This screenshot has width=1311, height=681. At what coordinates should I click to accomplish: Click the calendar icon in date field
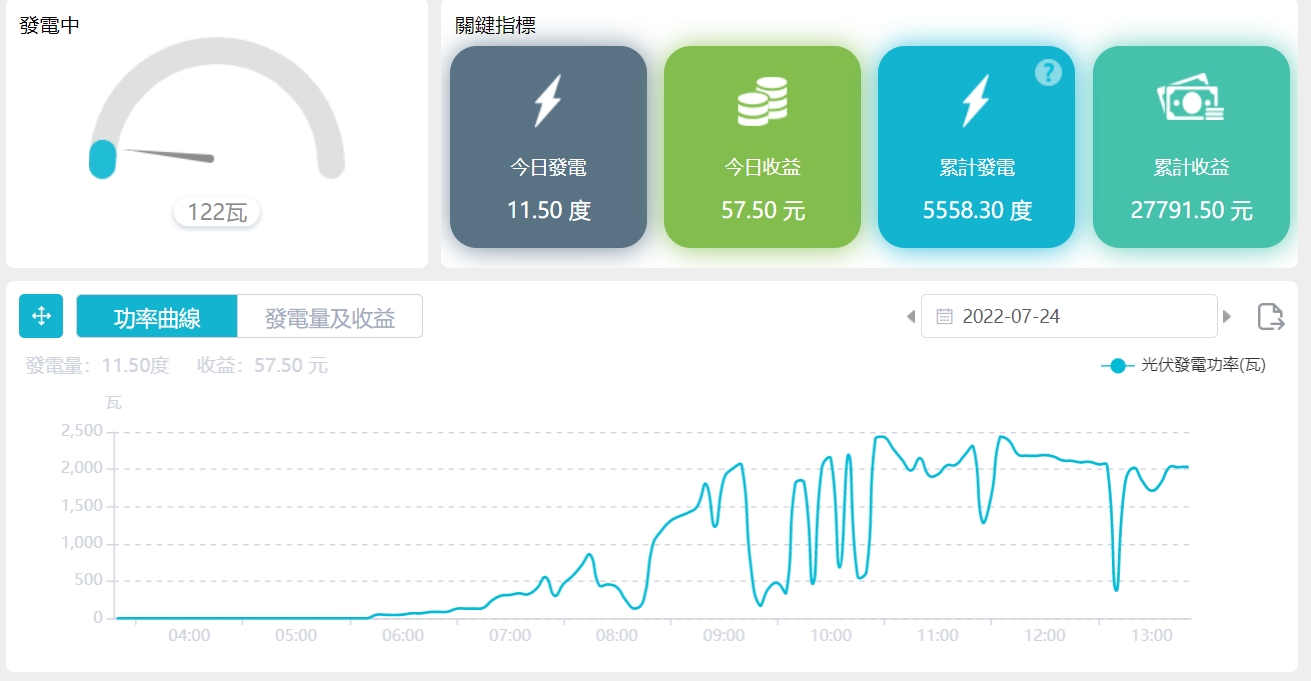(x=944, y=317)
